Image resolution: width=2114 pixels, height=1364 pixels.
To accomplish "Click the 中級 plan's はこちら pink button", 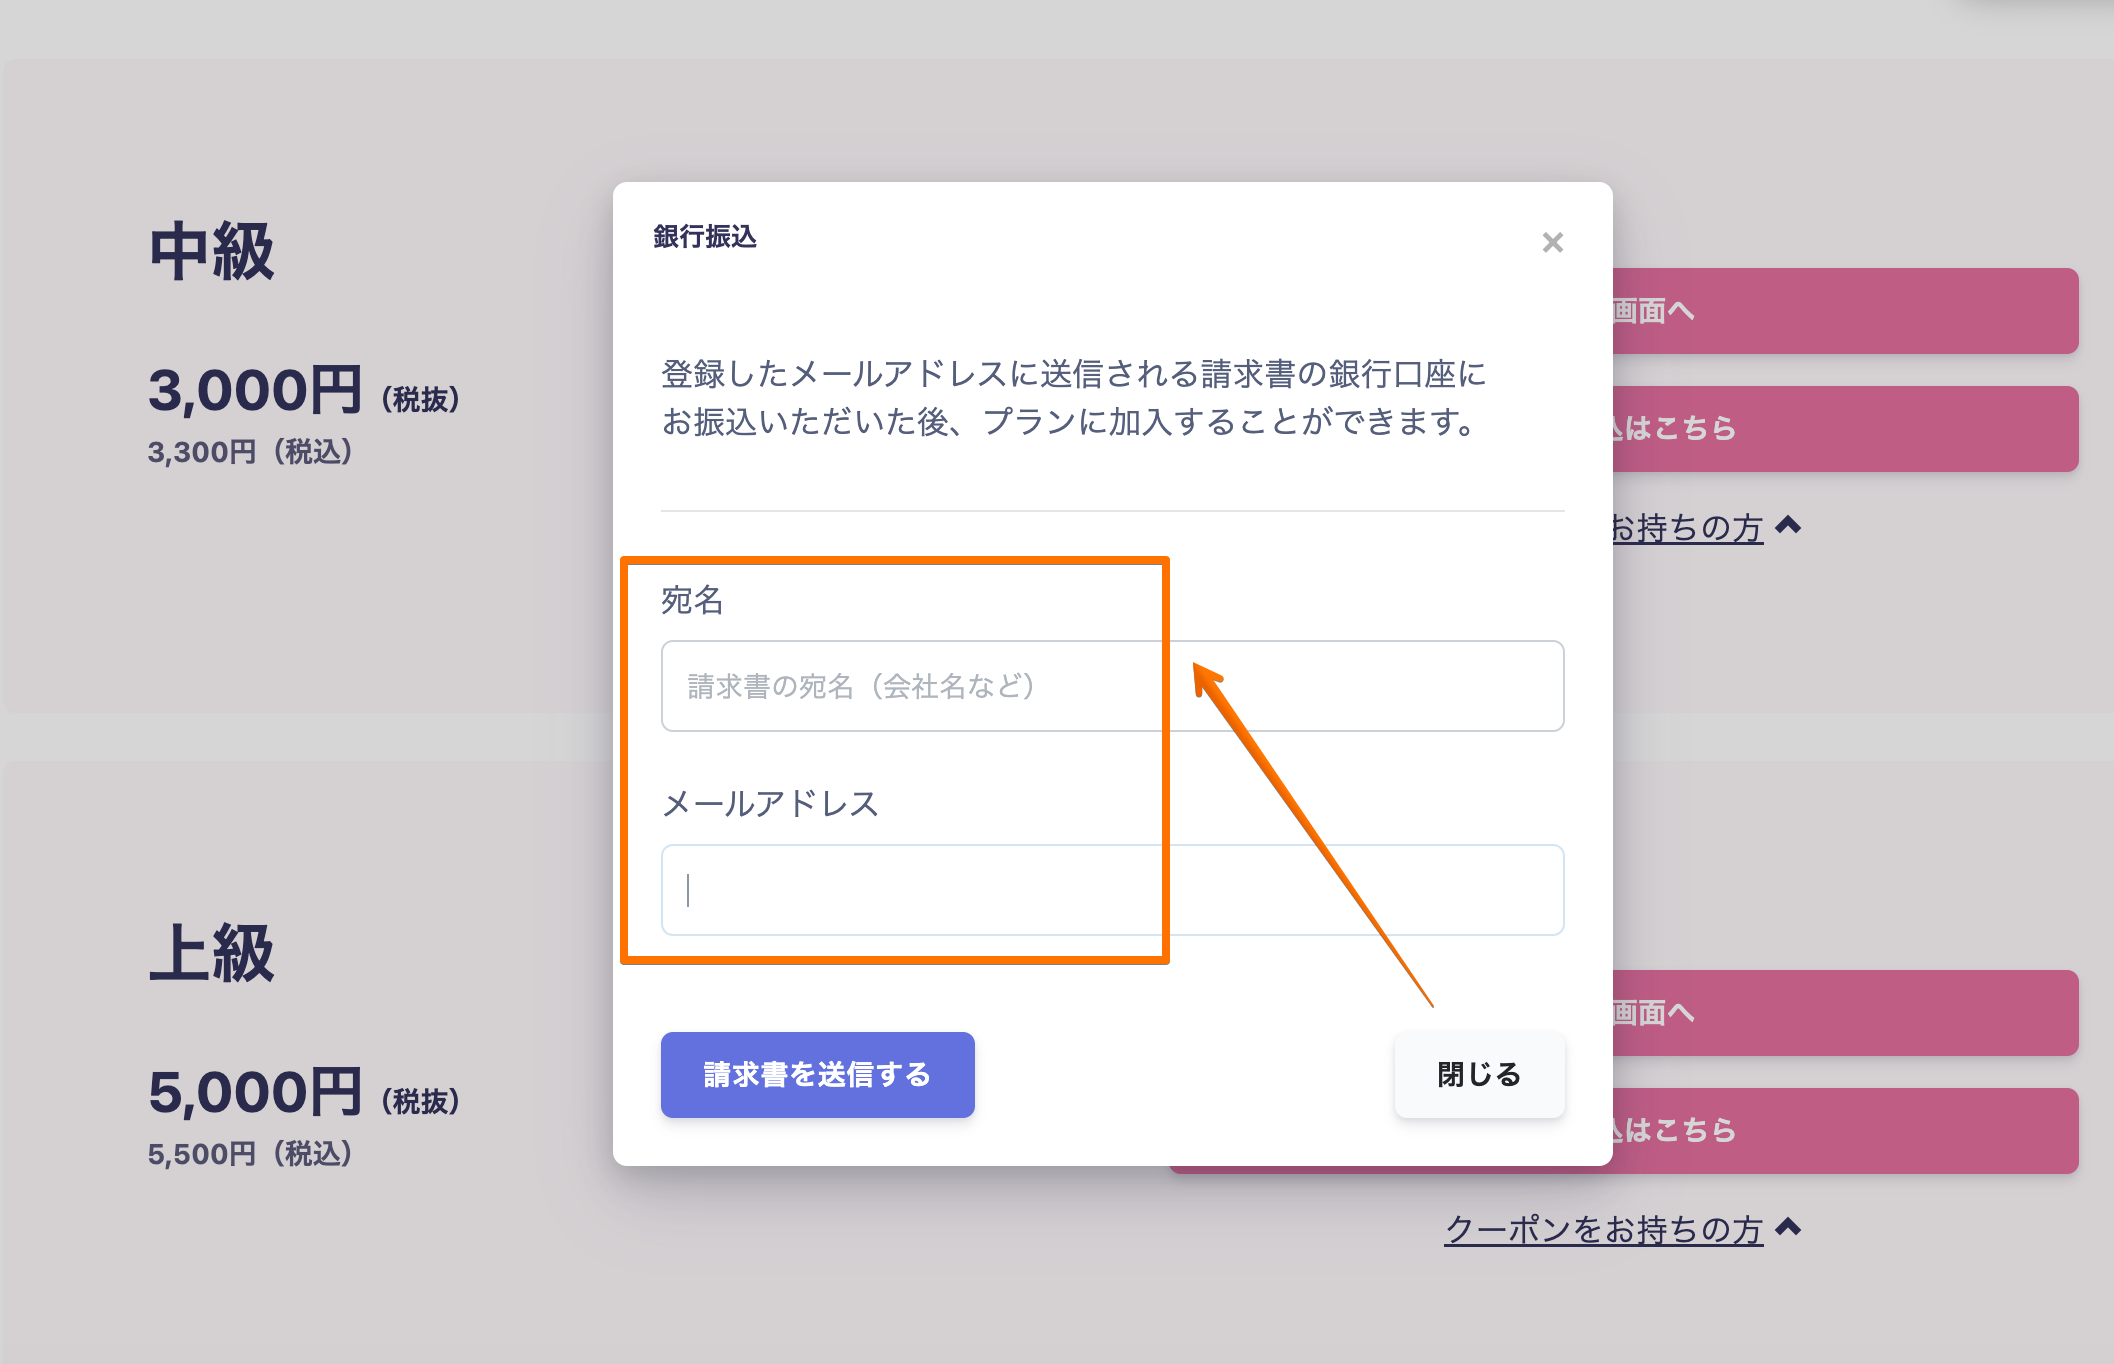I will pos(1845,429).
